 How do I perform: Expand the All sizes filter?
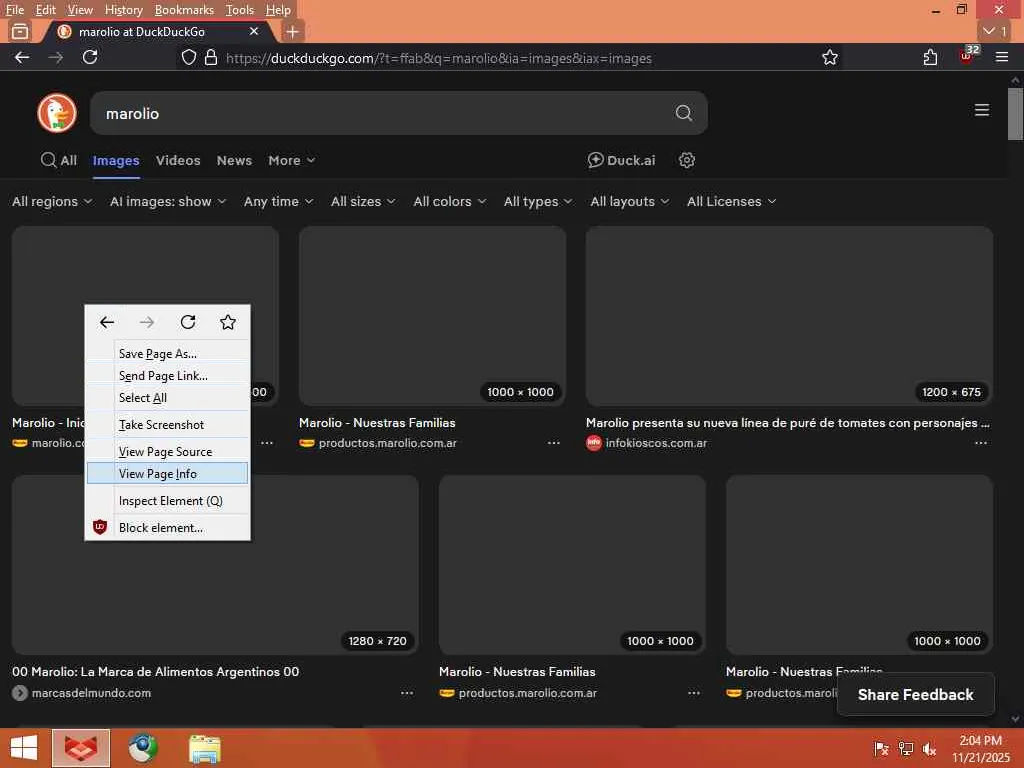[363, 201]
